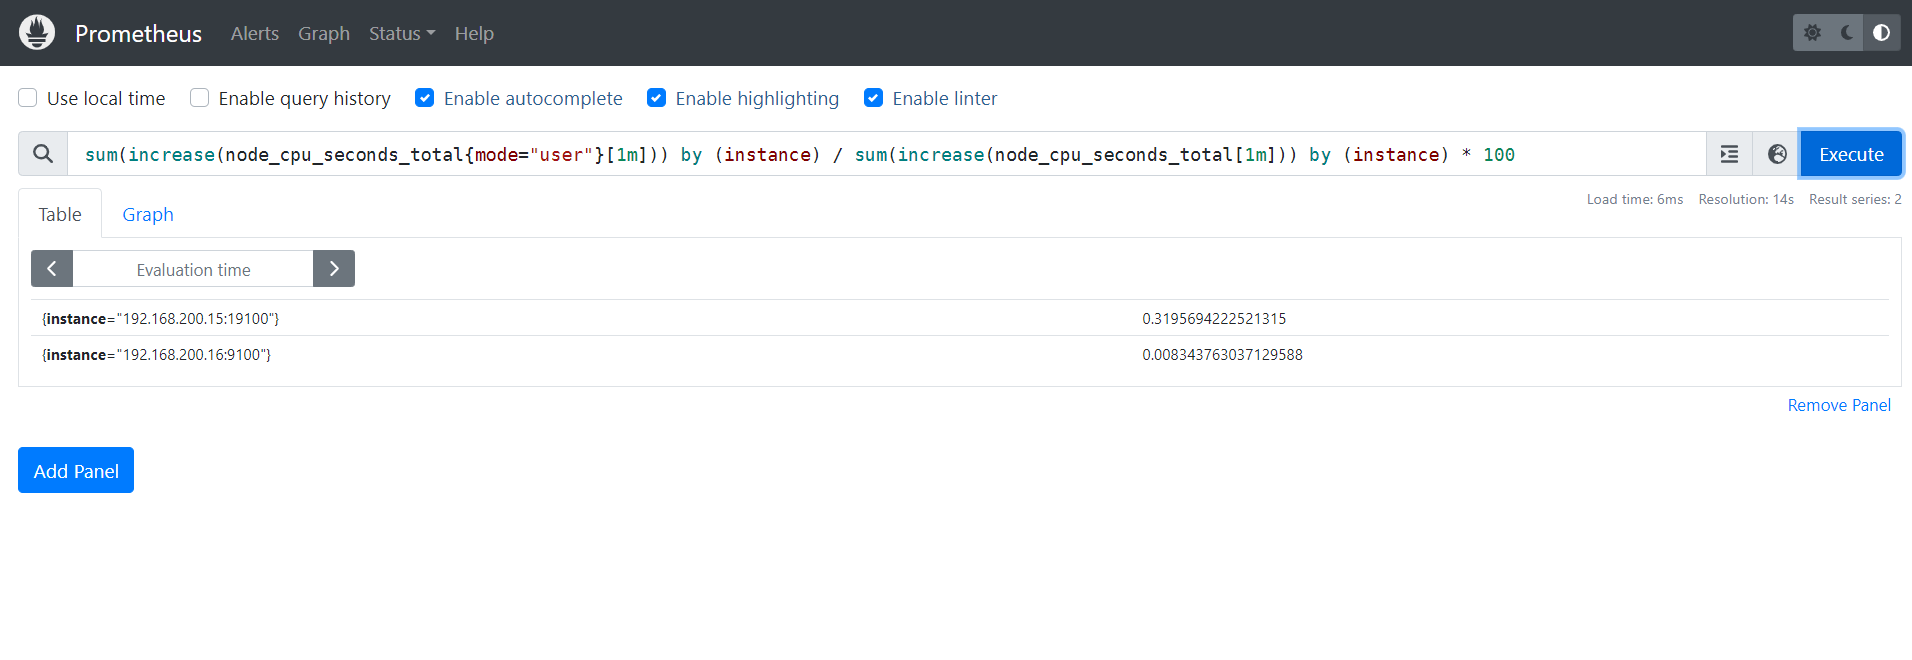
Task: Click the Prometheus brand title
Action: (138, 34)
